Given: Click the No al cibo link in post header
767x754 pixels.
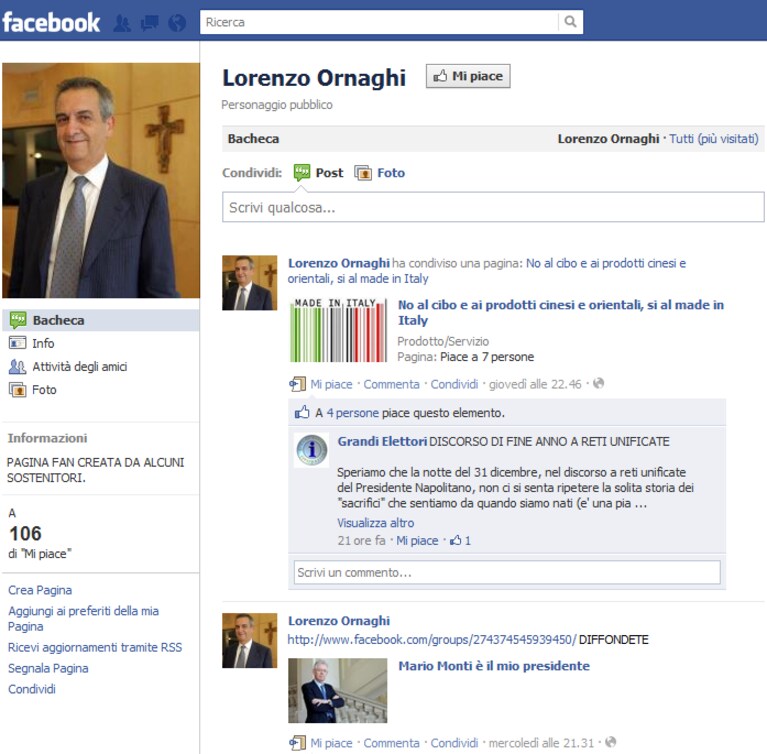Looking at the screenshot, I should [x=487, y=271].
